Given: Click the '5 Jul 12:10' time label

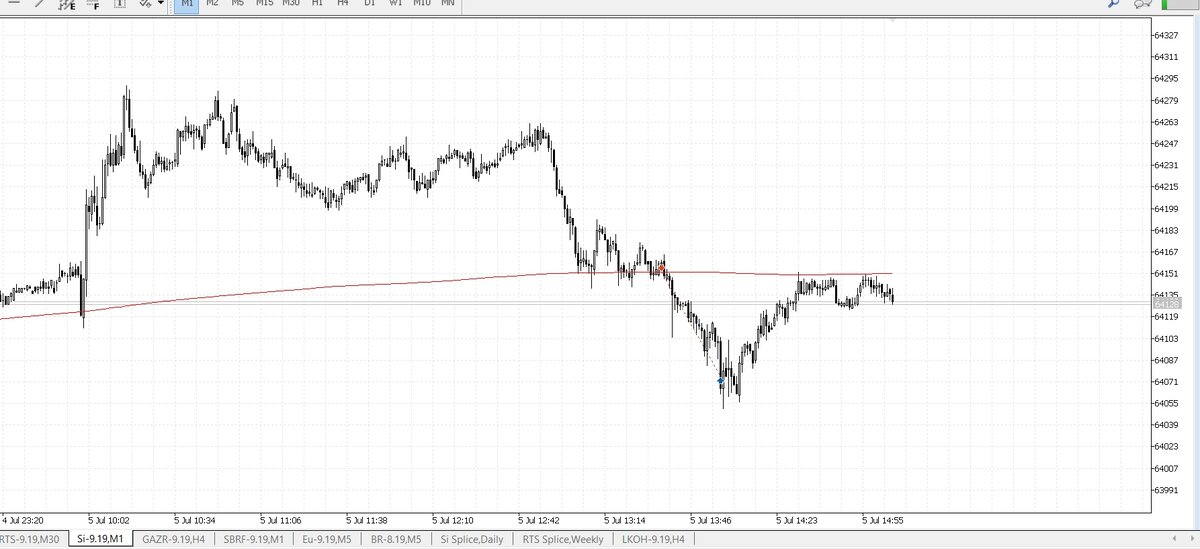Looking at the screenshot, I should (x=454, y=521).
